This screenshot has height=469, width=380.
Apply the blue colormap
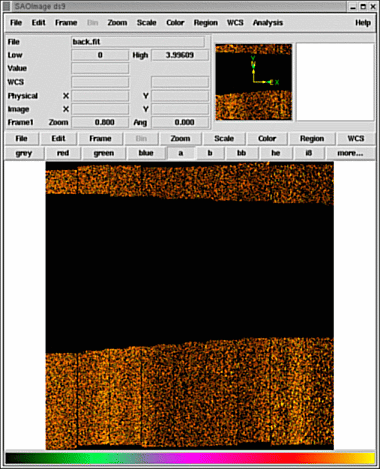[x=146, y=153]
